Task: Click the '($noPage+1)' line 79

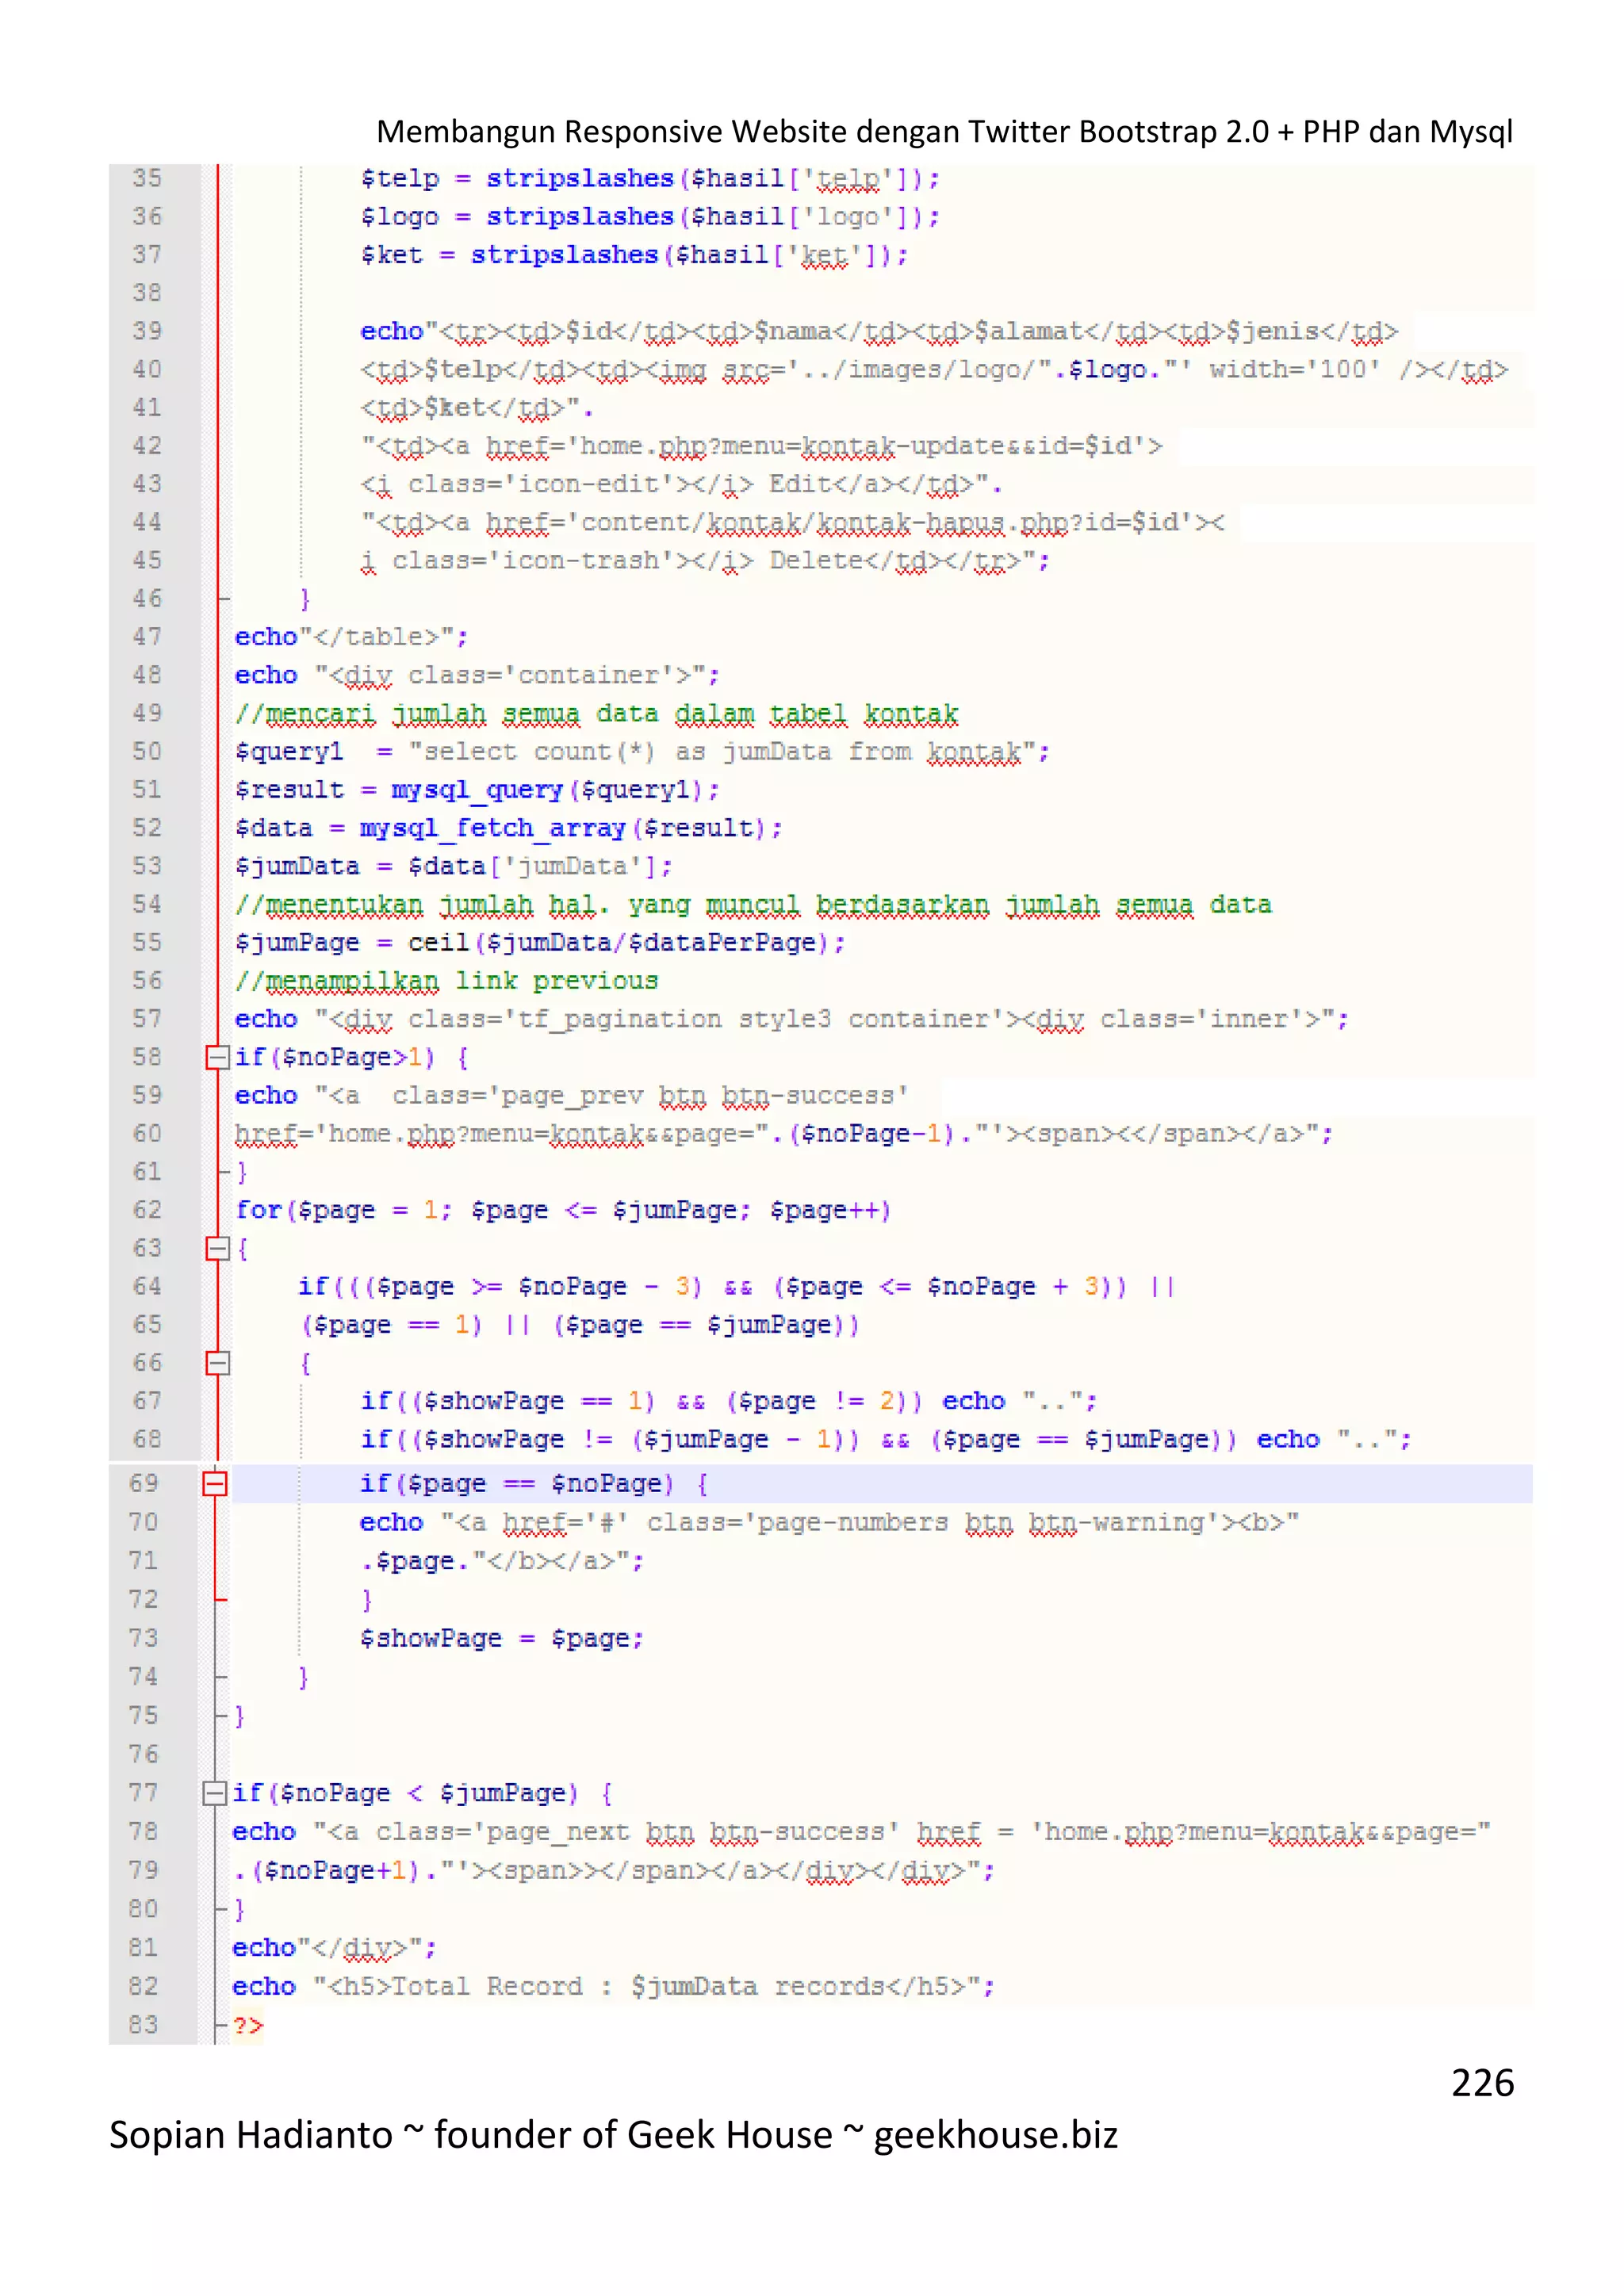Action: coord(614,1871)
